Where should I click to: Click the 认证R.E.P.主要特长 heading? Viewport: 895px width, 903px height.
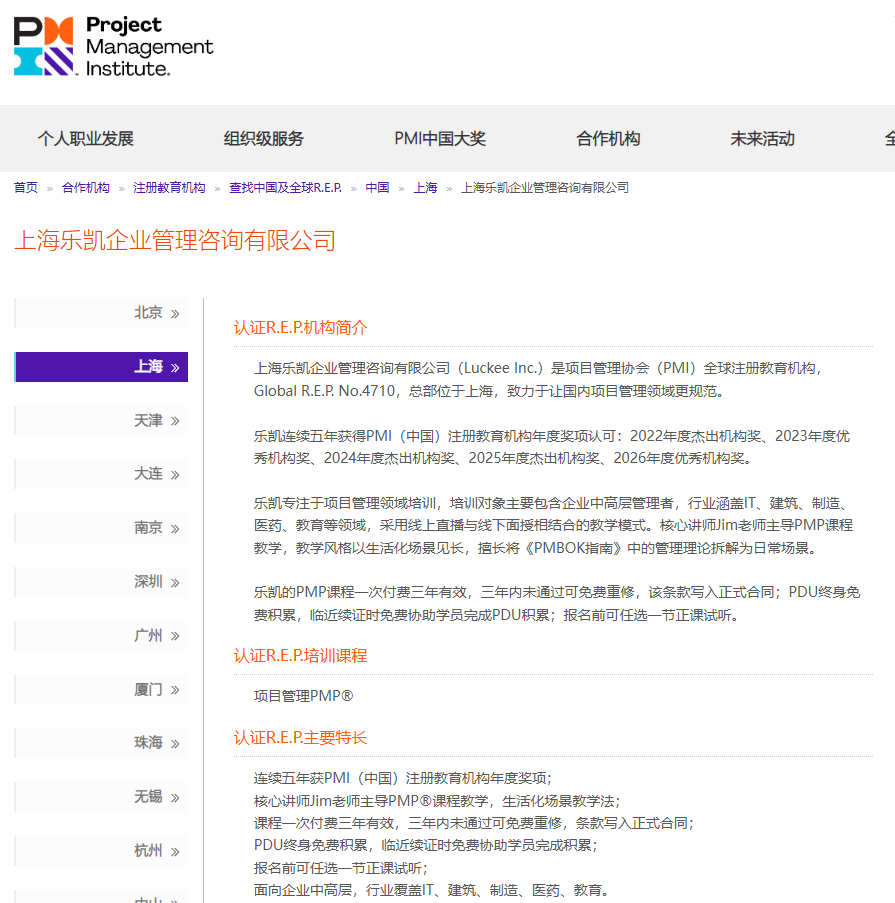point(300,738)
